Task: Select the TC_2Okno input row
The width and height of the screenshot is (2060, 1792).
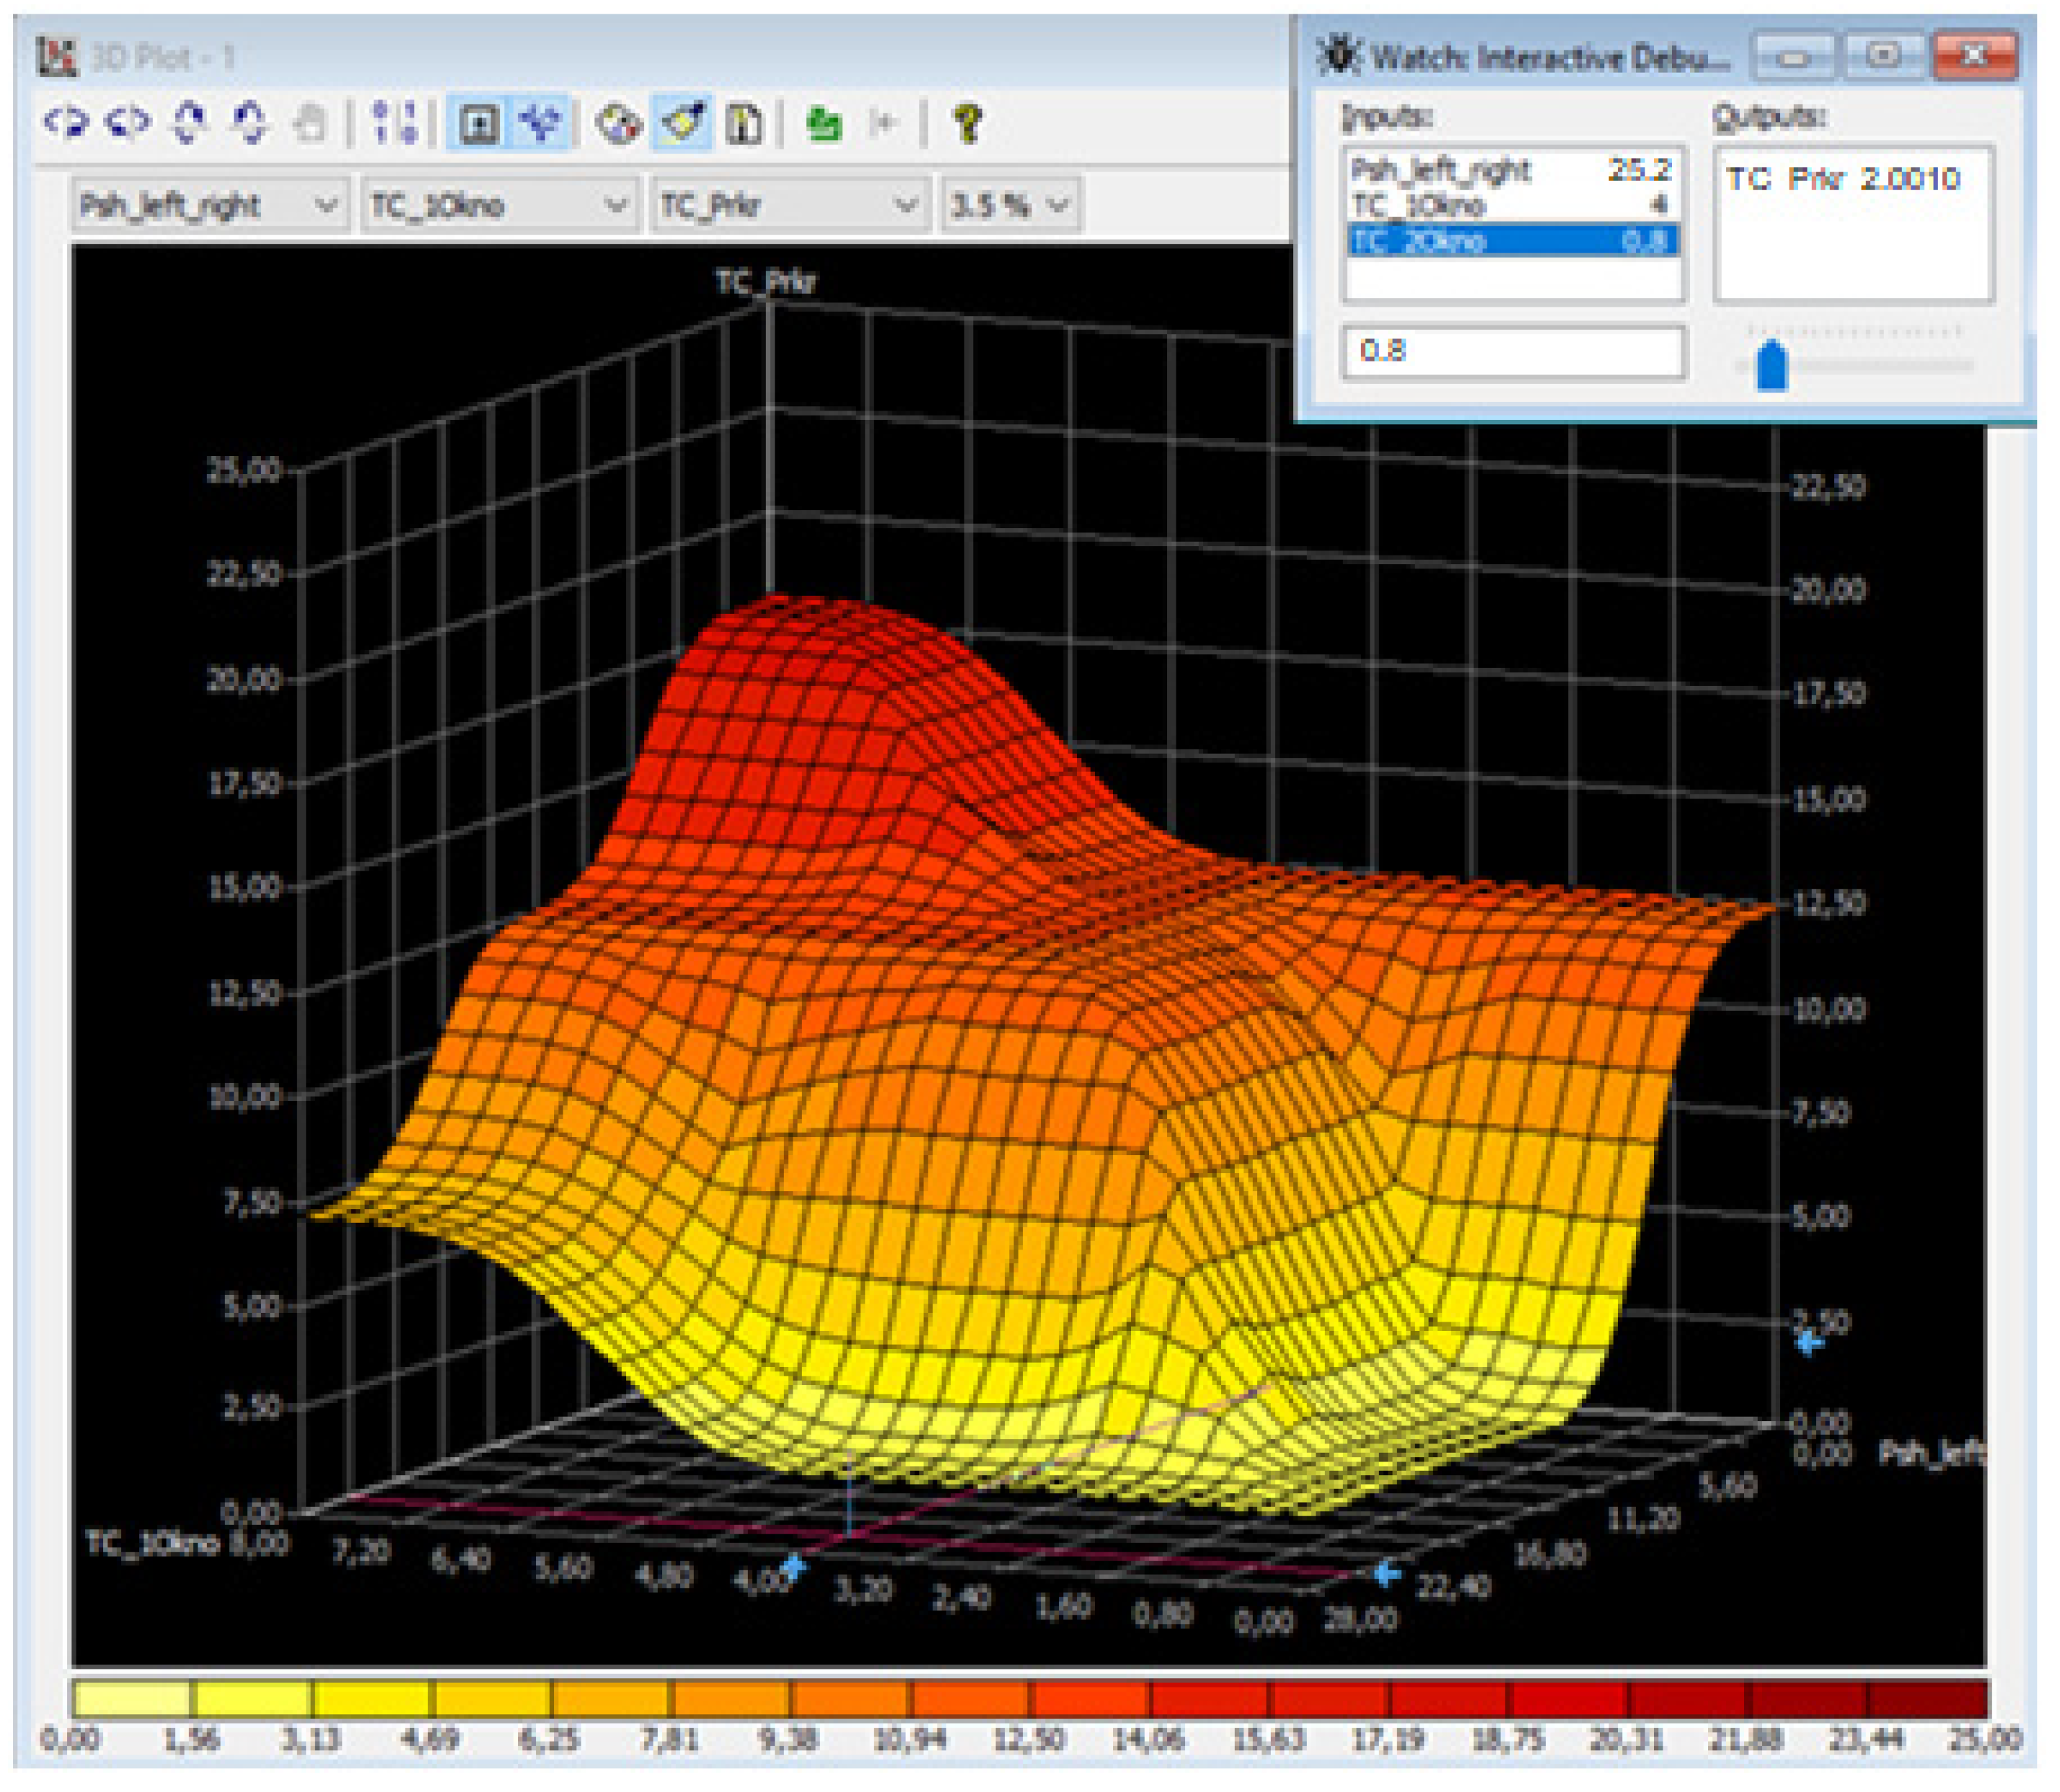Action: point(1512,241)
